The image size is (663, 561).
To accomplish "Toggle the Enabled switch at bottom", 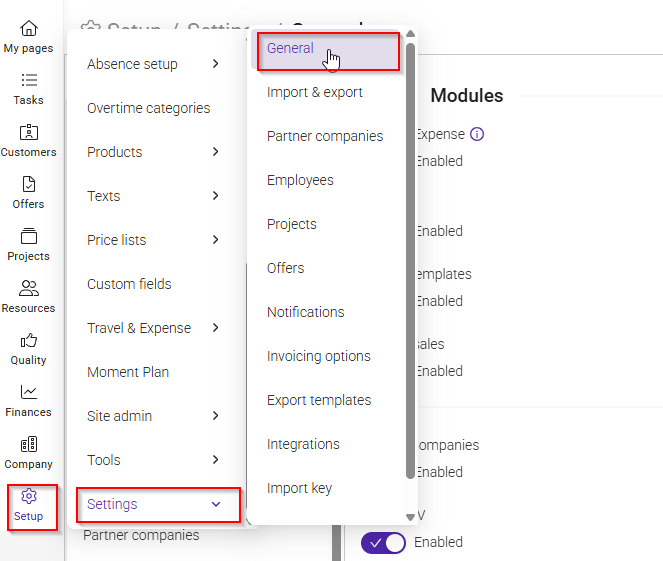I will tap(383, 543).
